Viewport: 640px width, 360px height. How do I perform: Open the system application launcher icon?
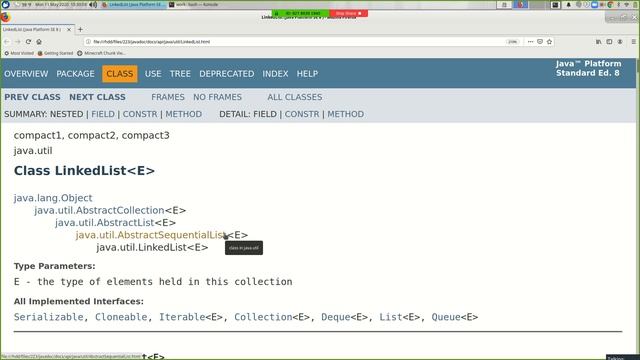click(5, 4)
